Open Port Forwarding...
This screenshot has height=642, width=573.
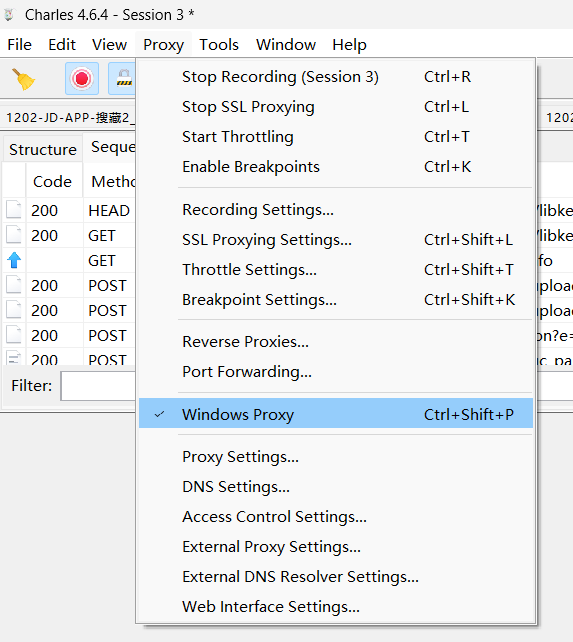pyautogui.click(x=336, y=371)
